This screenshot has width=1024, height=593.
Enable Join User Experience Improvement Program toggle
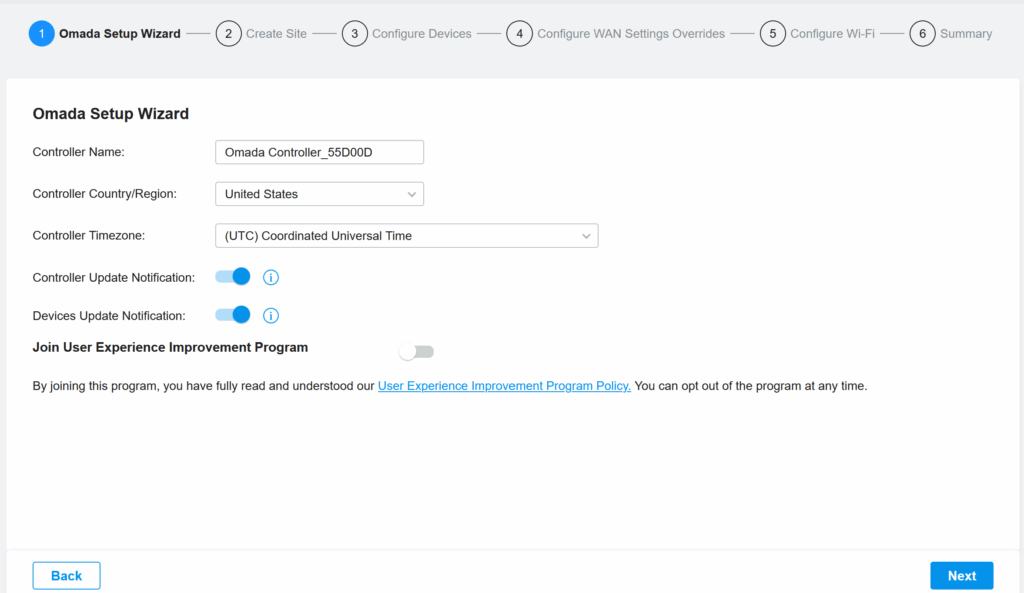click(416, 352)
